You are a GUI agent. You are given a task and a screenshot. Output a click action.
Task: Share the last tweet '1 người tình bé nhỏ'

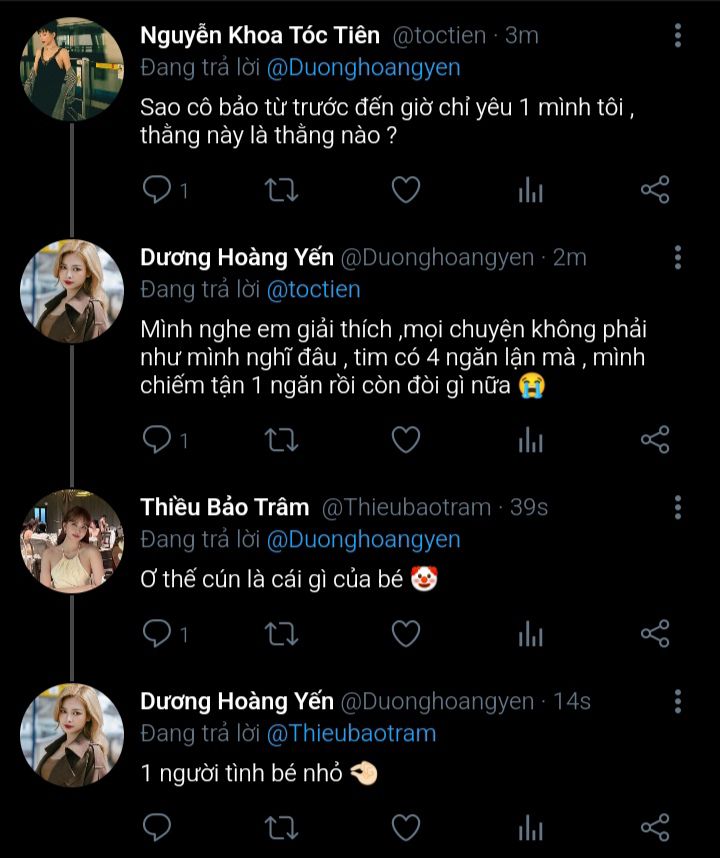click(654, 827)
